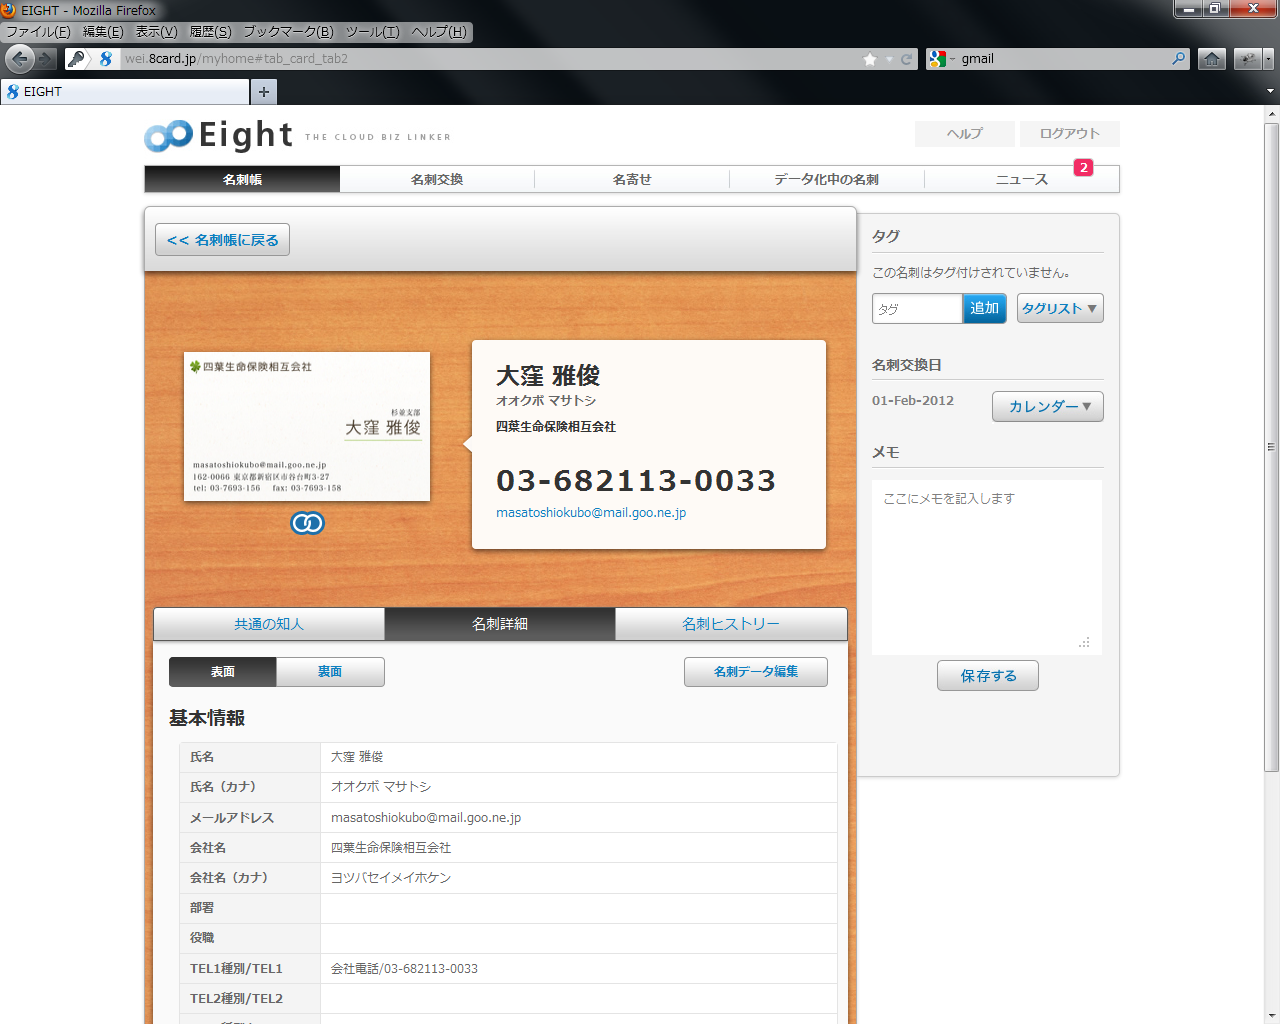This screenshot has width=1280, height=1024.
Task: Open the ファイル(F) menu
Action: (x=38, y=32)
